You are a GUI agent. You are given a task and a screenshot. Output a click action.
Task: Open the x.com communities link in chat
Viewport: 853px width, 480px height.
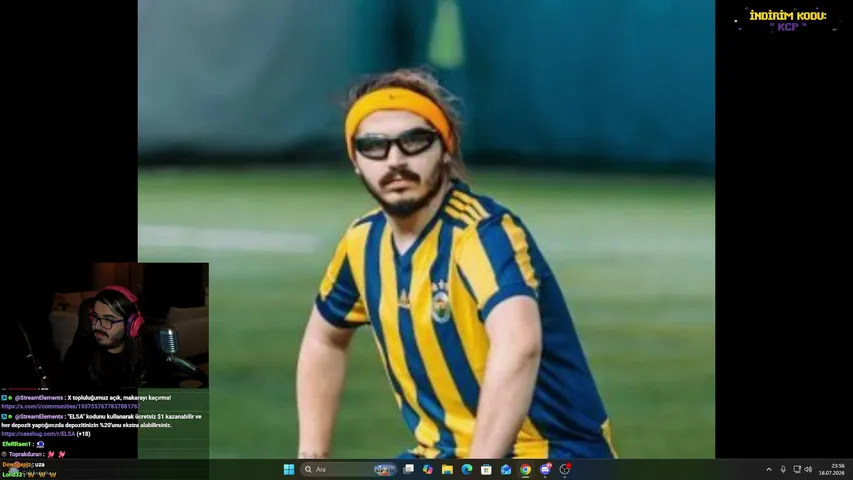click(71, 407)
